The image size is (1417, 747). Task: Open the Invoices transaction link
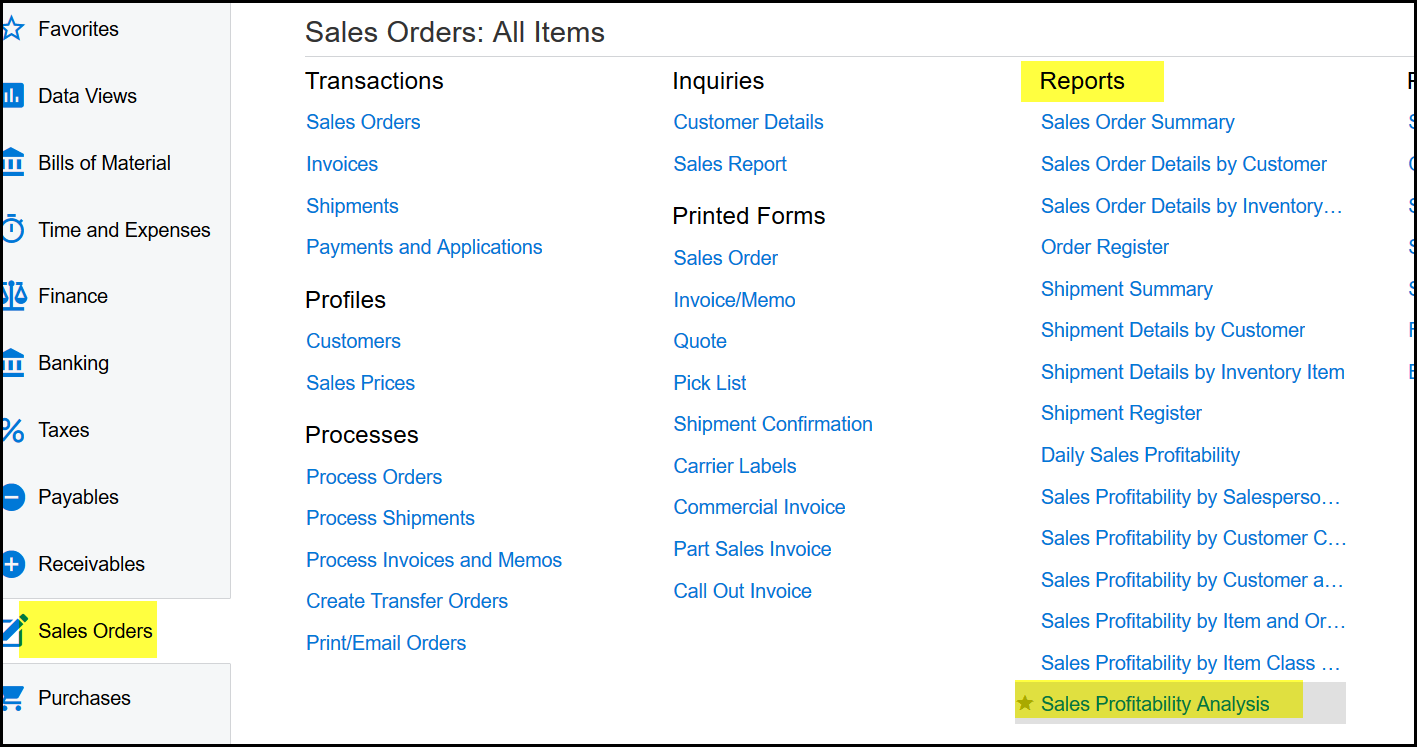[x=342, y=164]
